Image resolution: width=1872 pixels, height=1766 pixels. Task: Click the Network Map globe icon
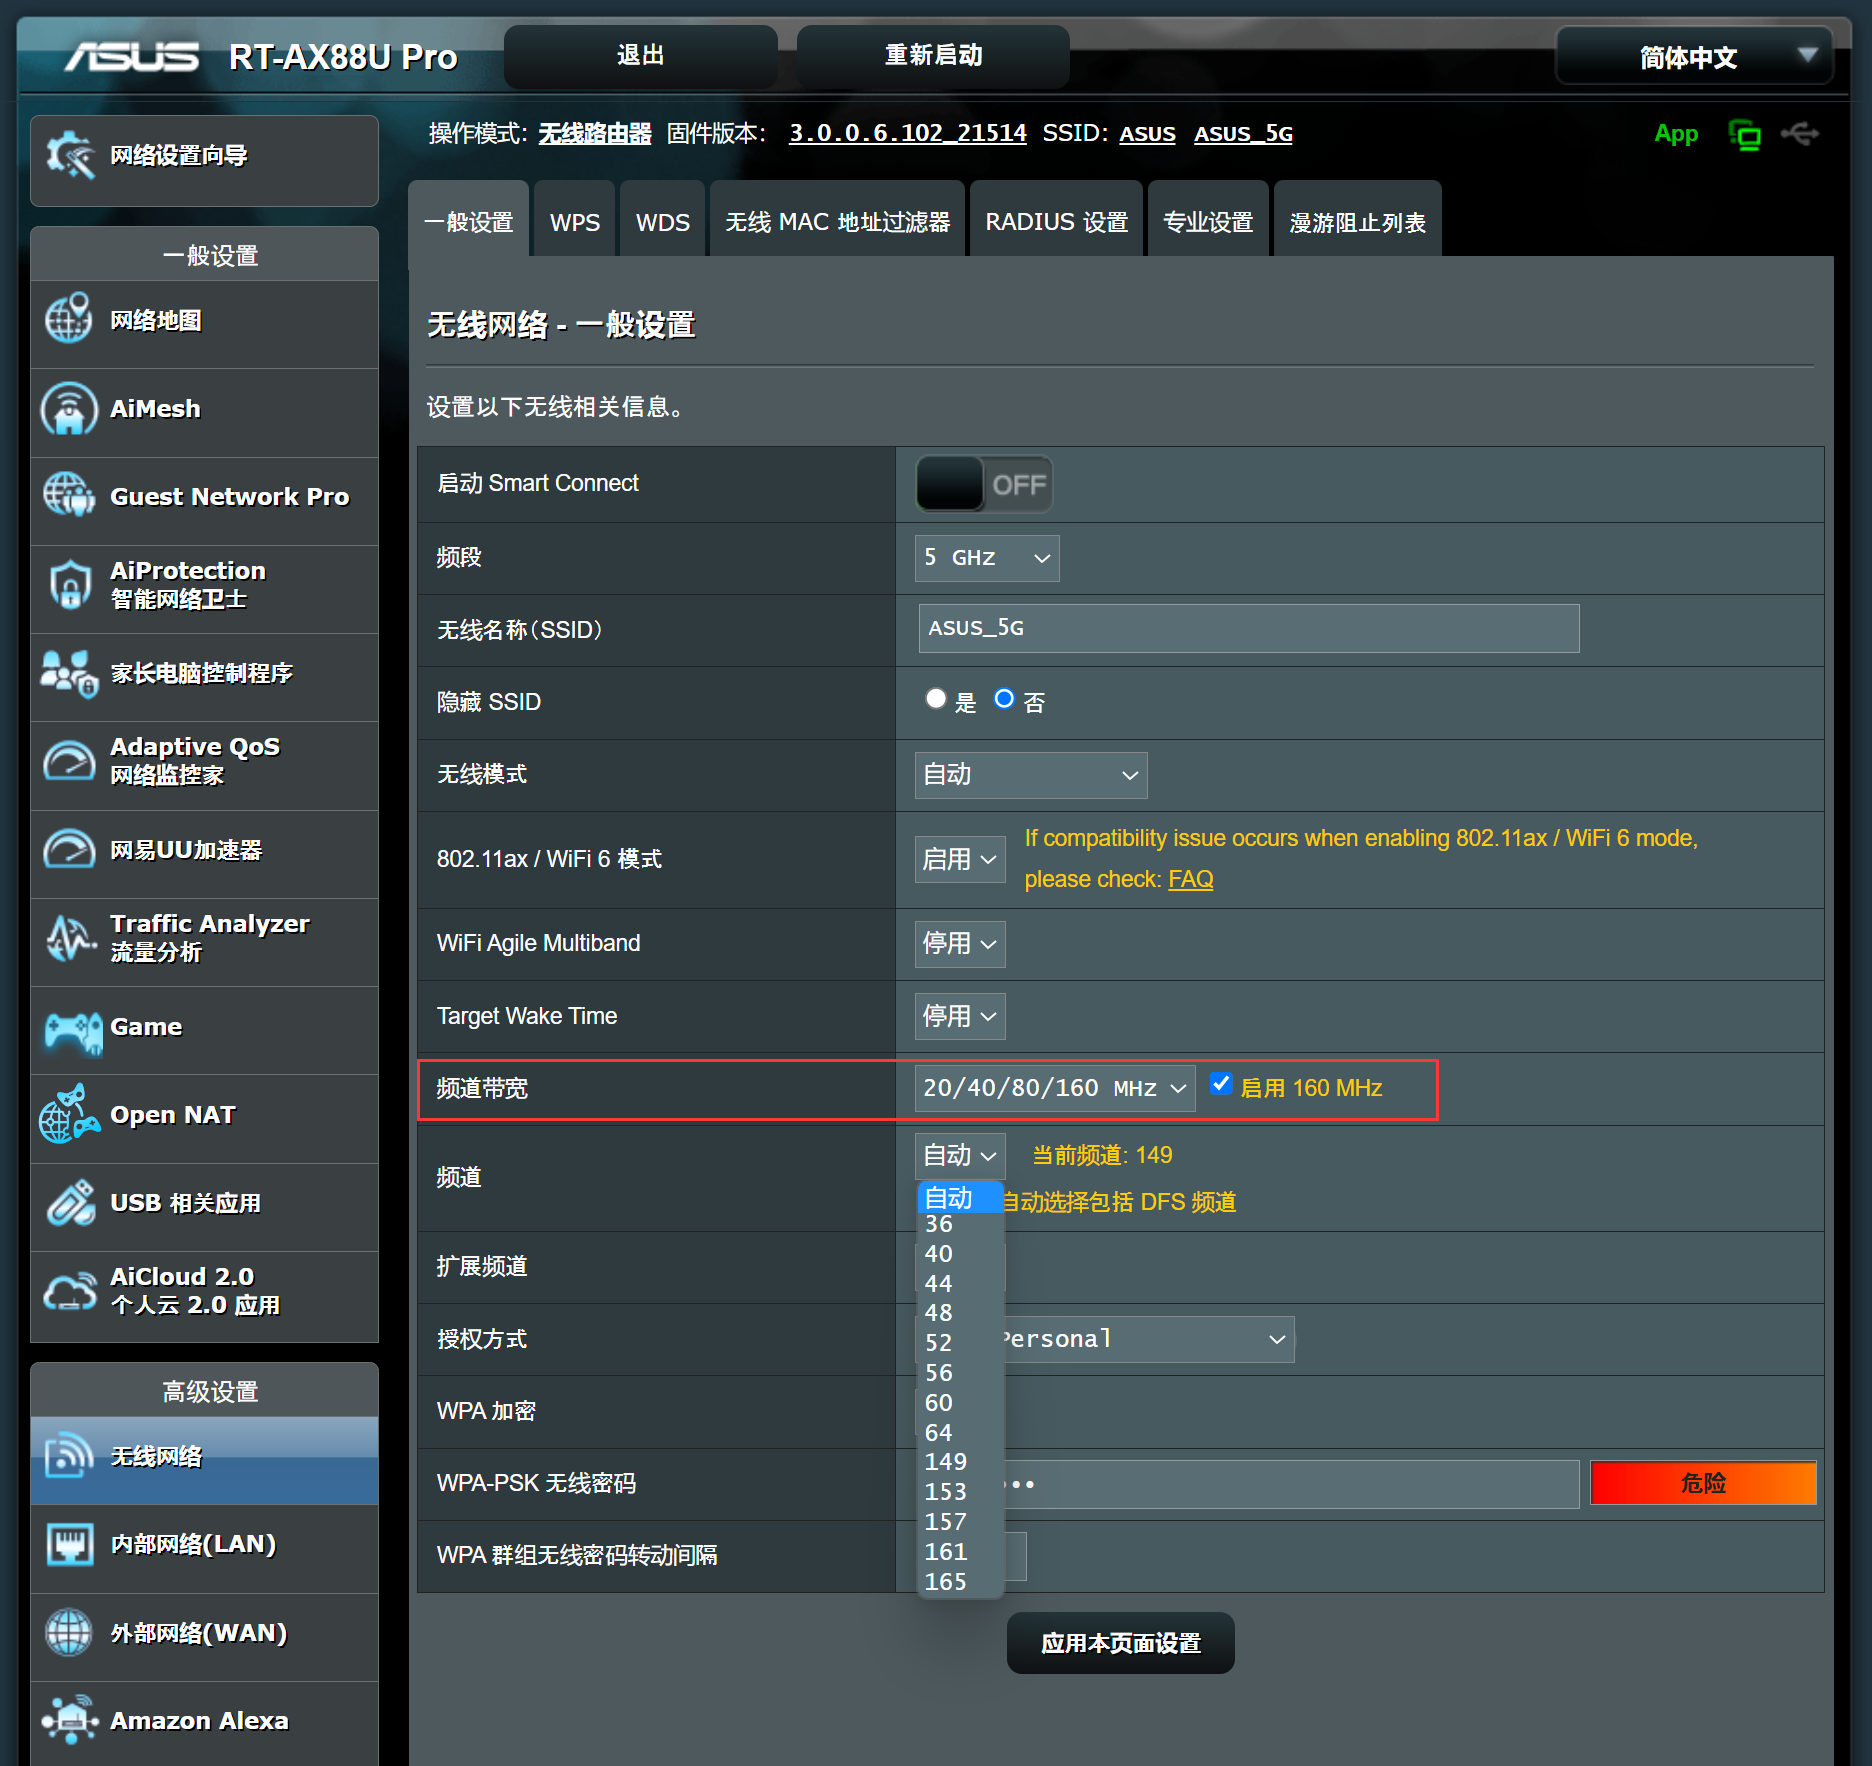coord(69,320)
